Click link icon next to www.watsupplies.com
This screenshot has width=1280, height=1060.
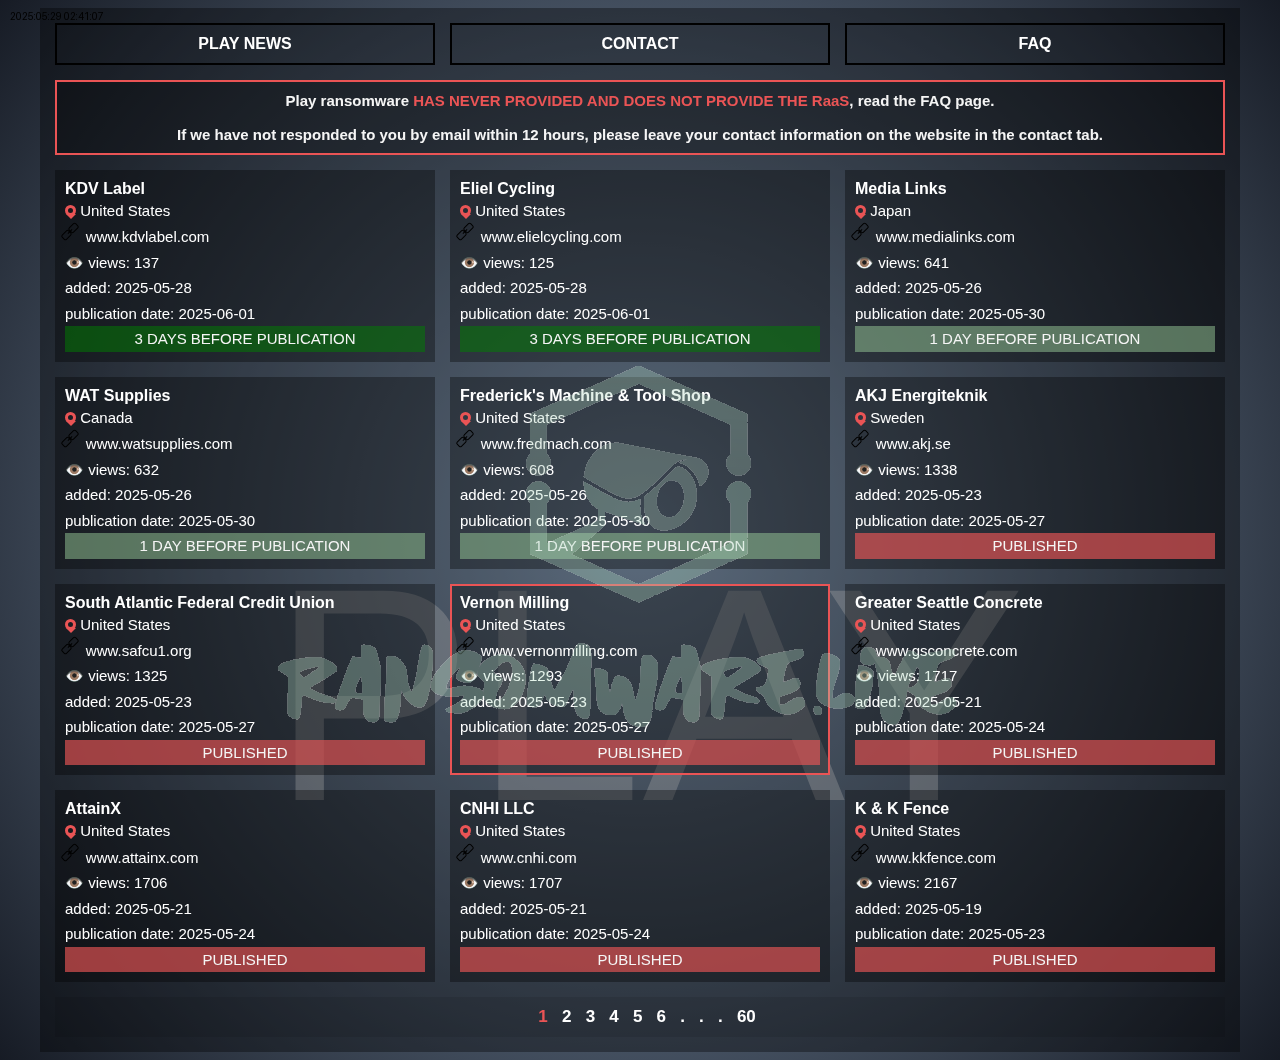click(70, 439)
